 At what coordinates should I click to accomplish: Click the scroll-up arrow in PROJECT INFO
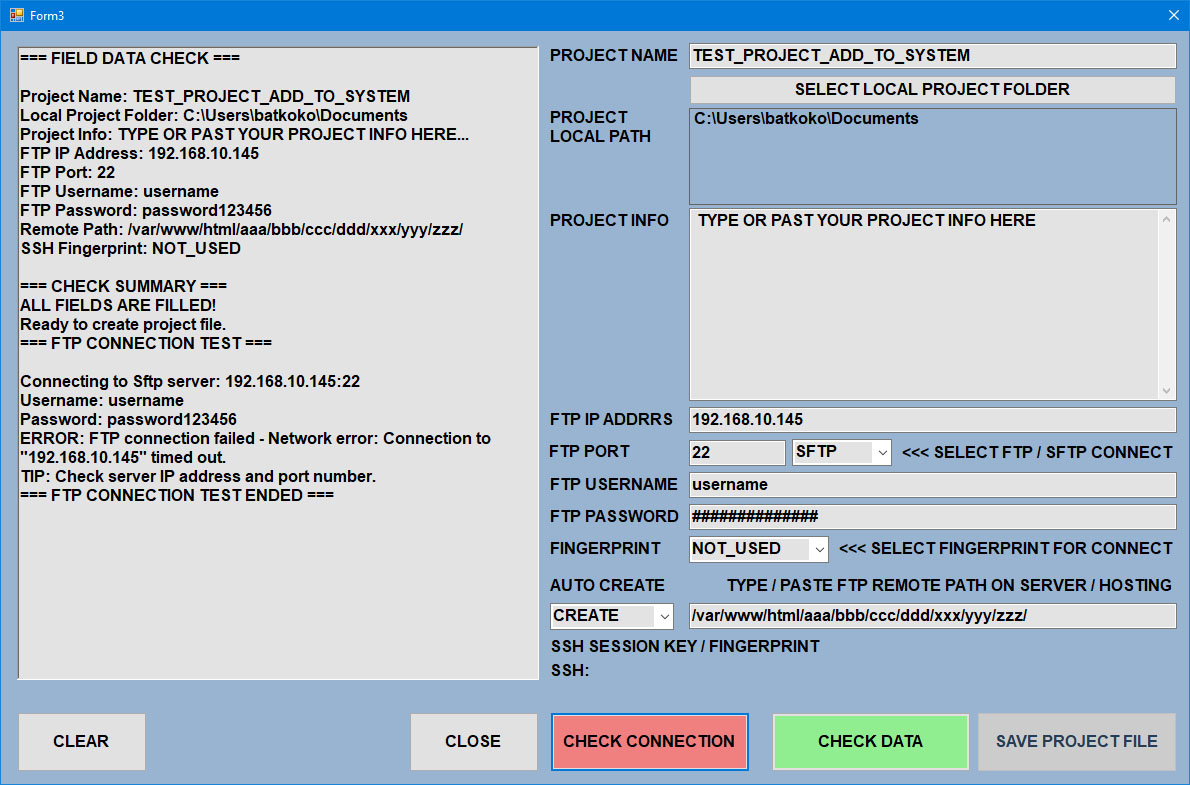[x=1166, y=219]
